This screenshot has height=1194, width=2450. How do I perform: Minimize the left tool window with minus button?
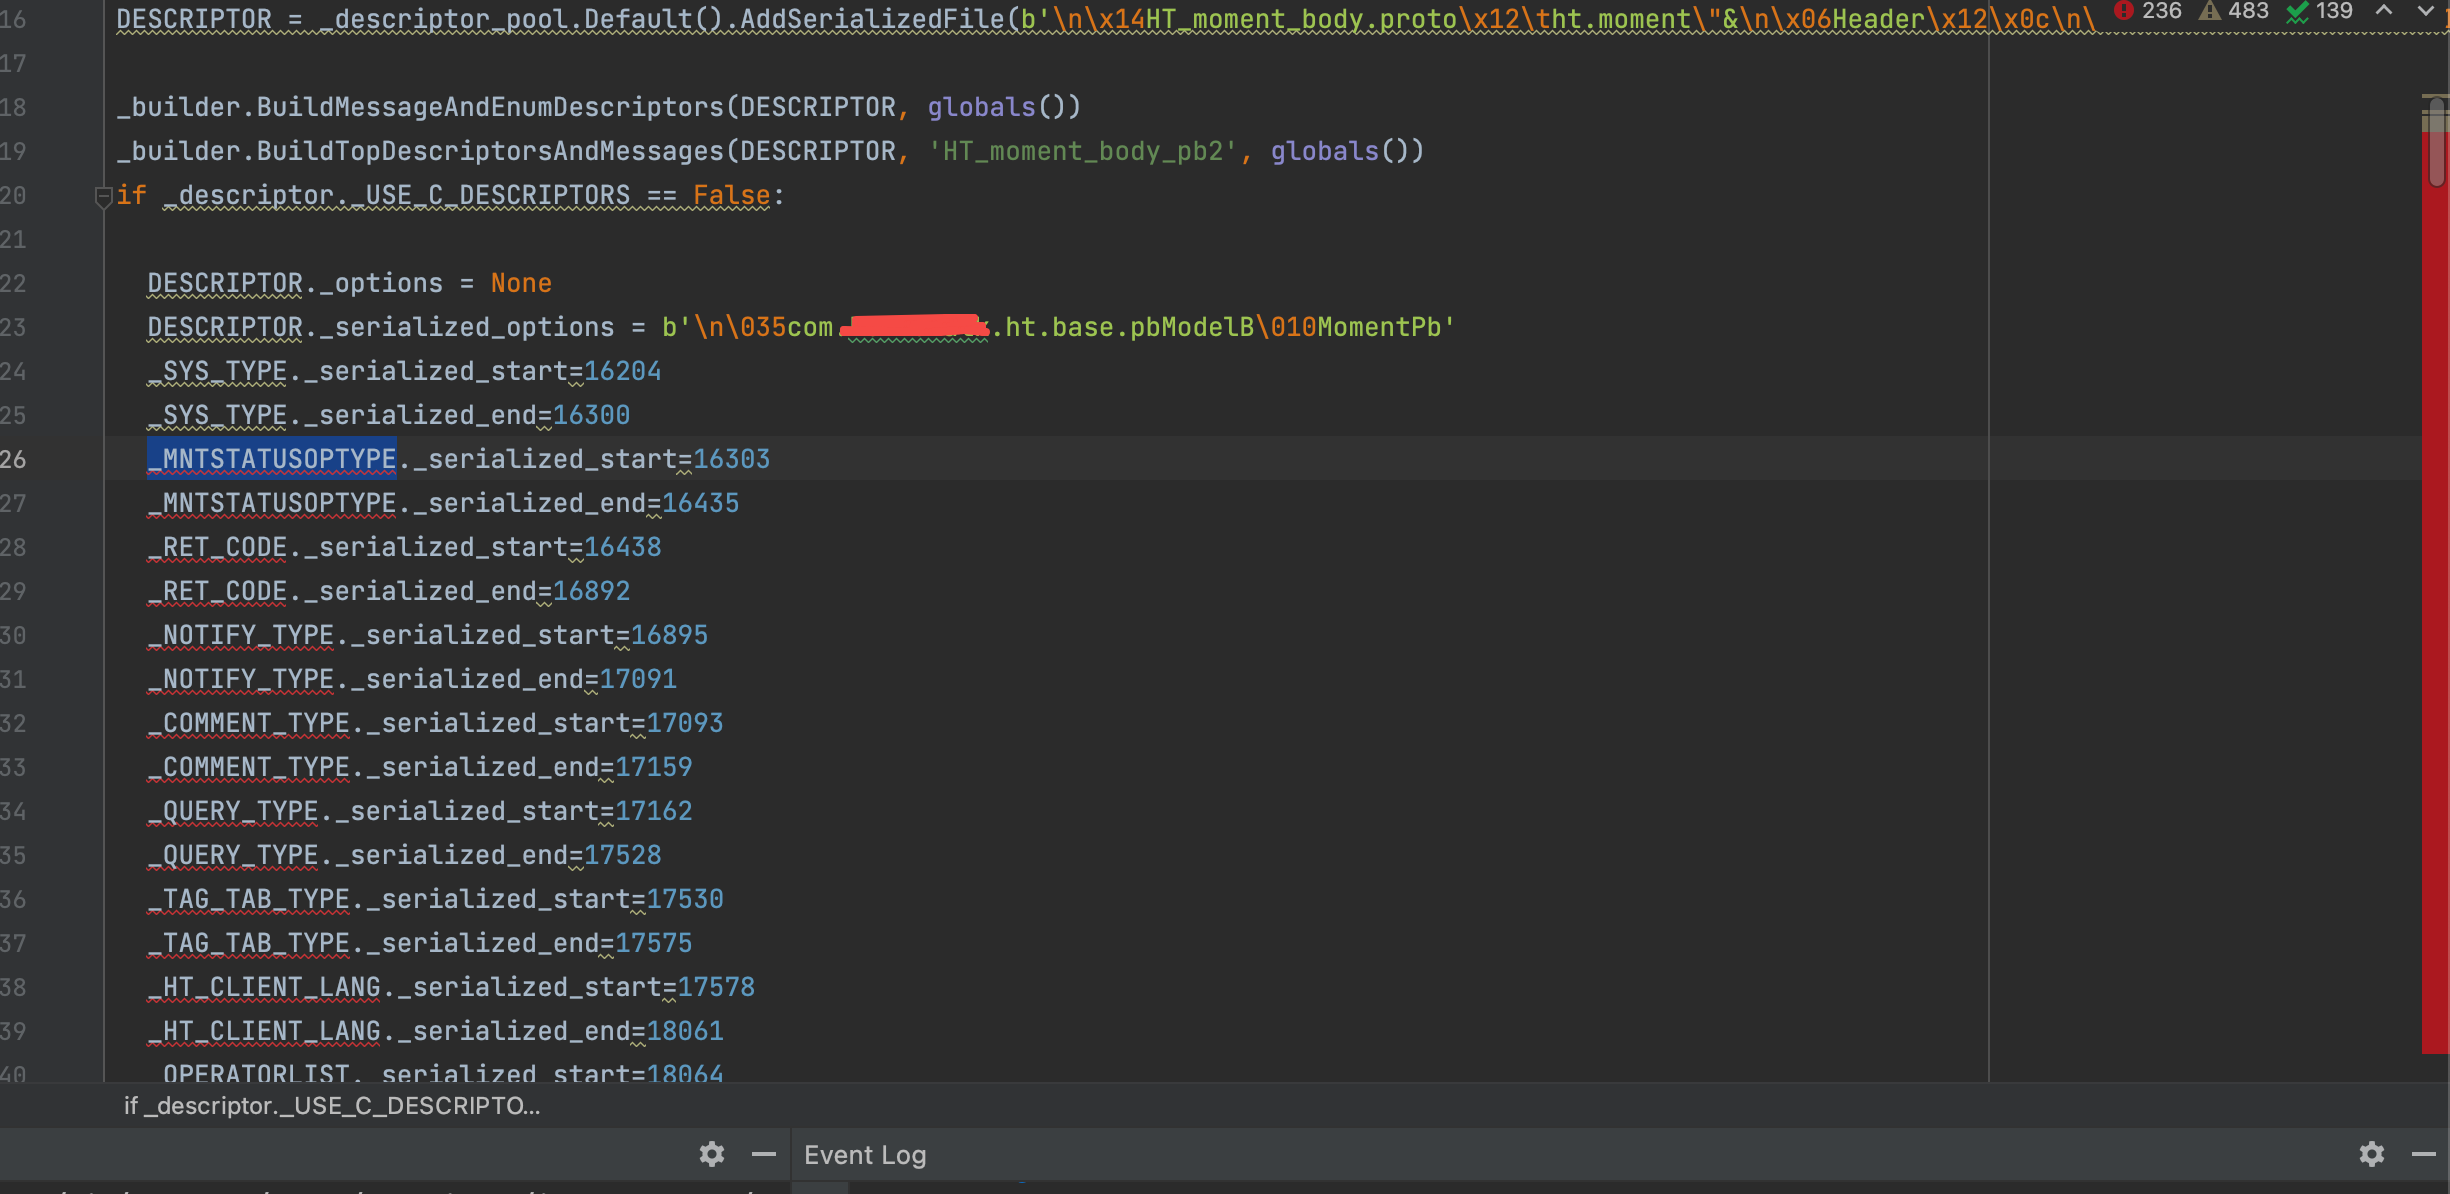click(x=765, y=1155)
